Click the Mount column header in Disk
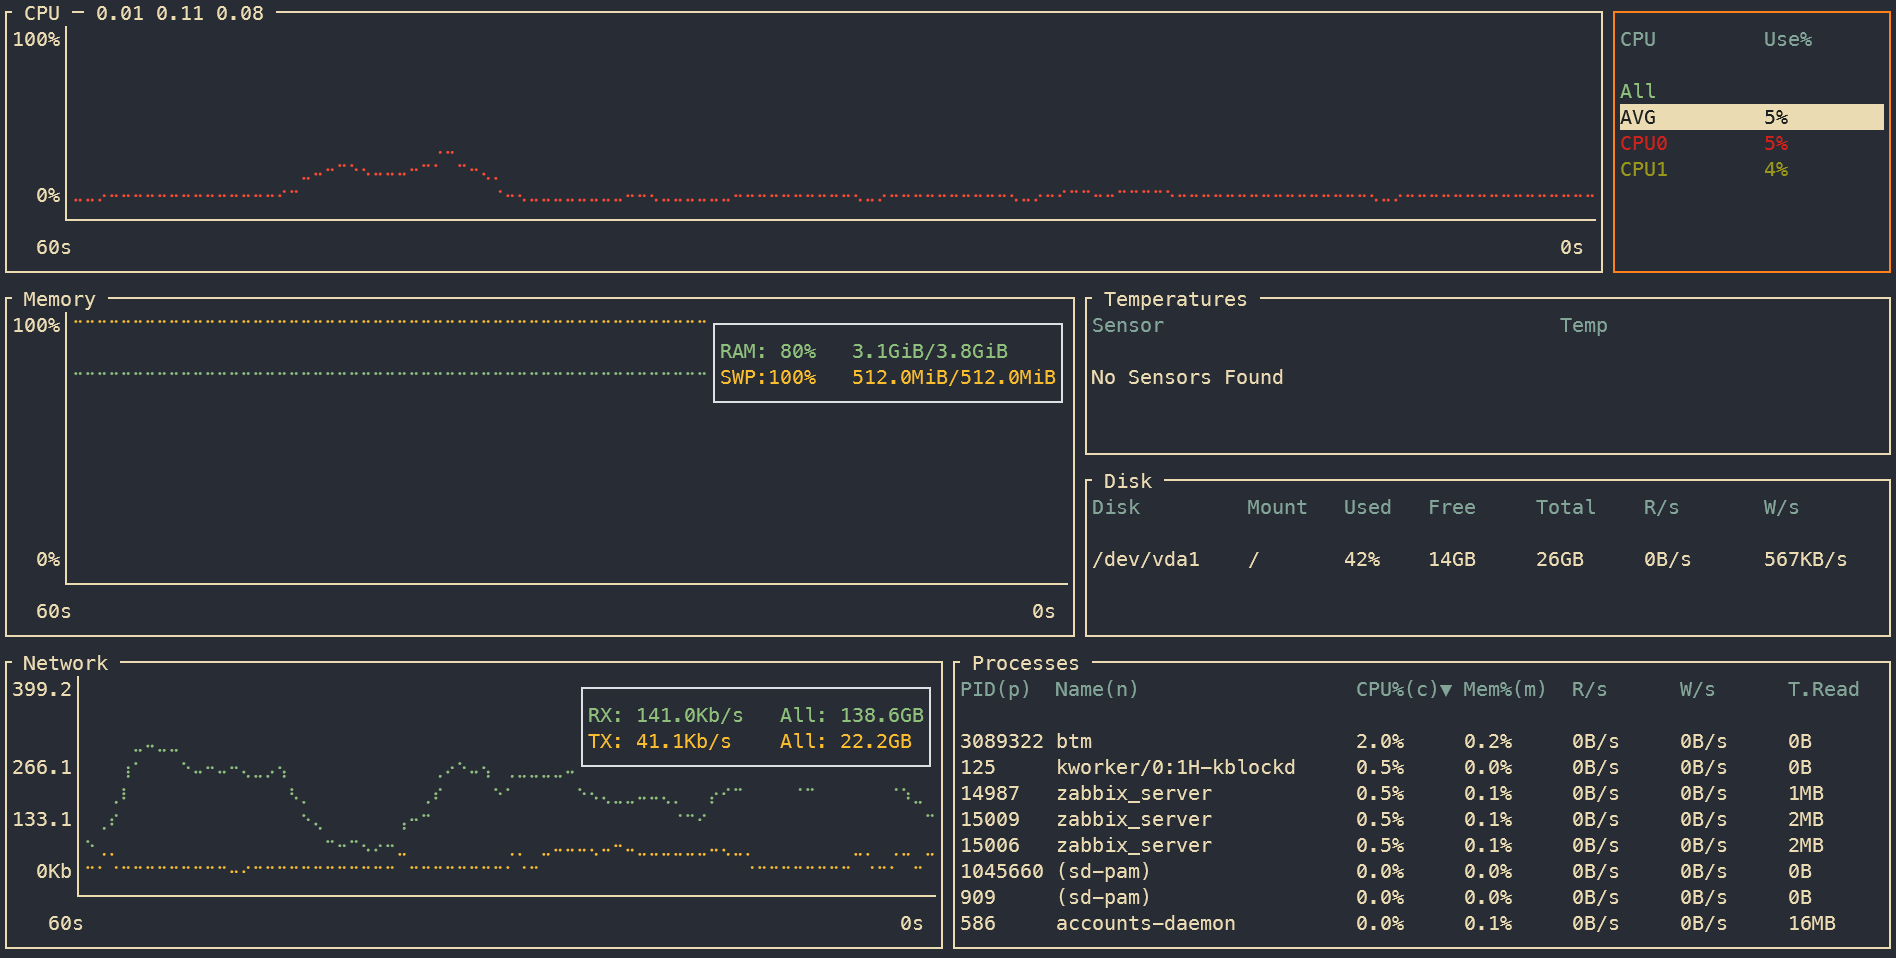Image resolution: width=1896 pixels, height=958 pixels. [1277, 507]
